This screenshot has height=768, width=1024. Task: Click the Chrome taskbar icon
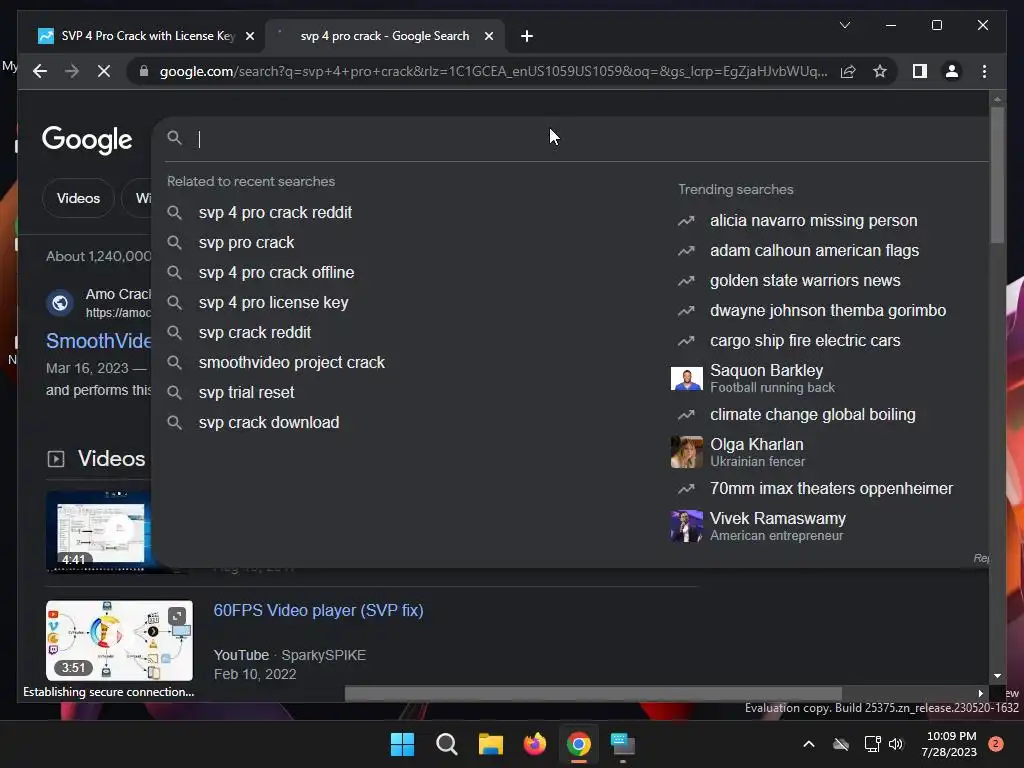[579, 744]
